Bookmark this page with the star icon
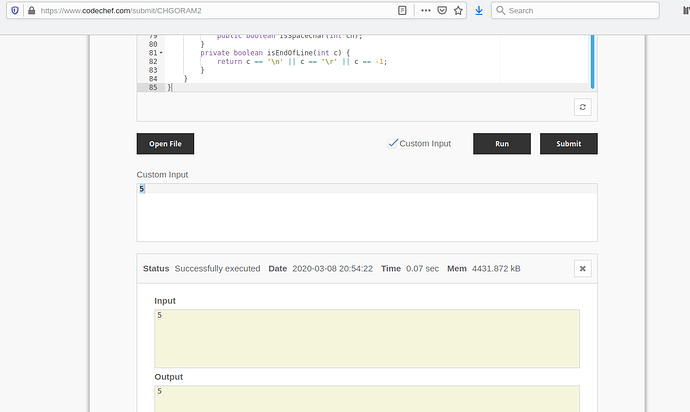Screen dimensions: 690x412 (458, 10)
